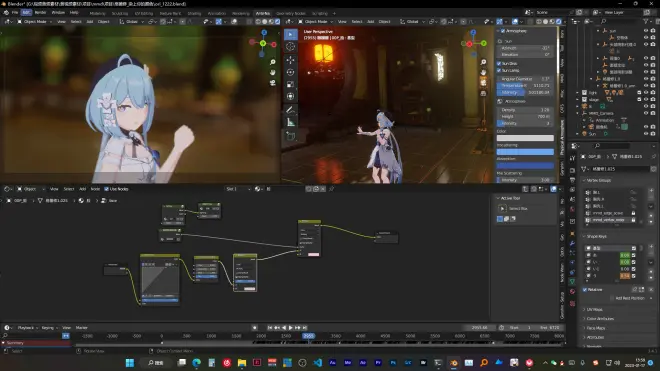Toggle the Use Nodes checkbox
Screen dimensions: 660x371
tap(106, 189)
